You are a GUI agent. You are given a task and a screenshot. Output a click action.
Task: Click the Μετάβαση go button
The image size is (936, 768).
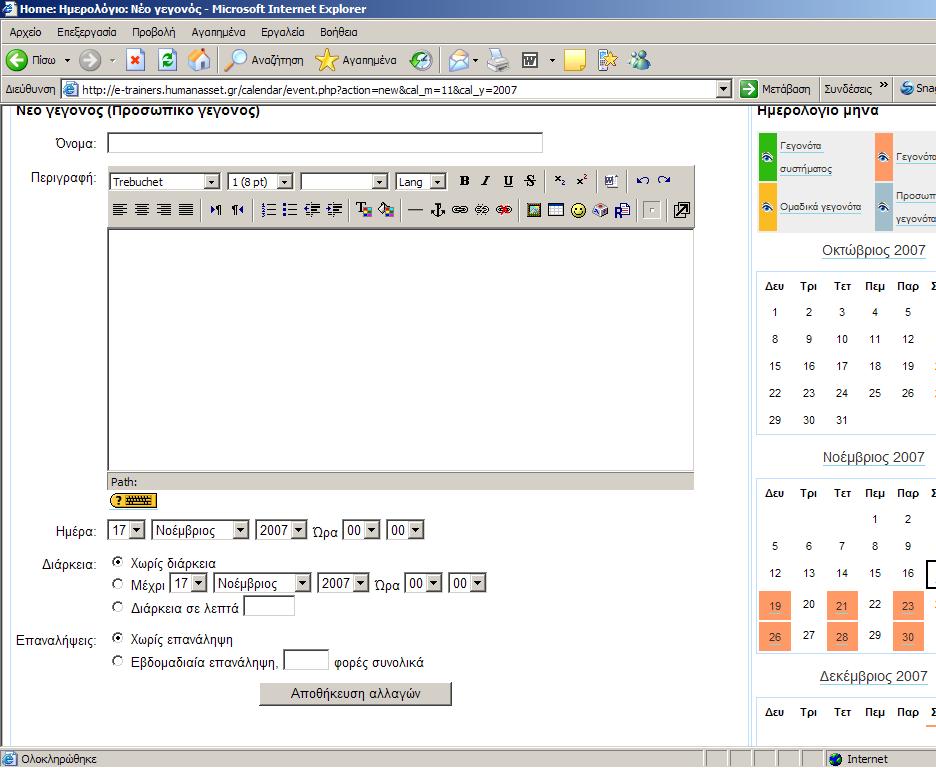click(x=775, y=90)
